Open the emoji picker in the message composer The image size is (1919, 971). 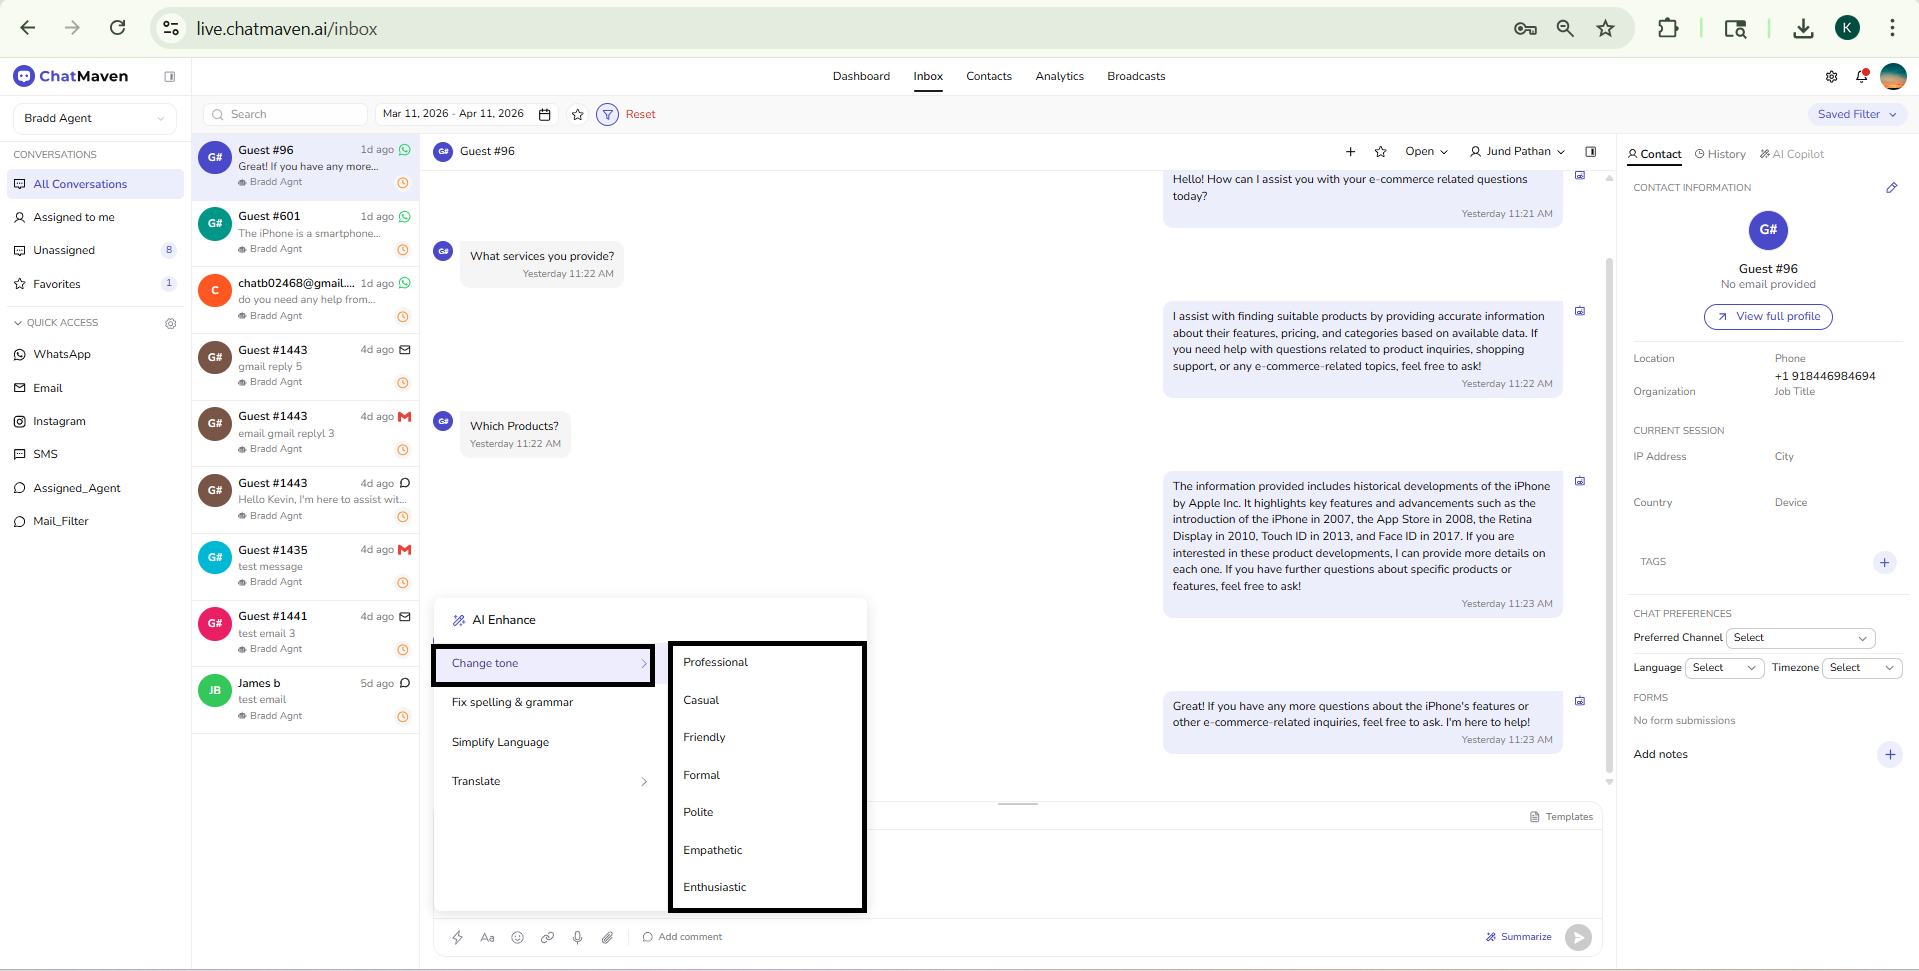tap(518, 937)
